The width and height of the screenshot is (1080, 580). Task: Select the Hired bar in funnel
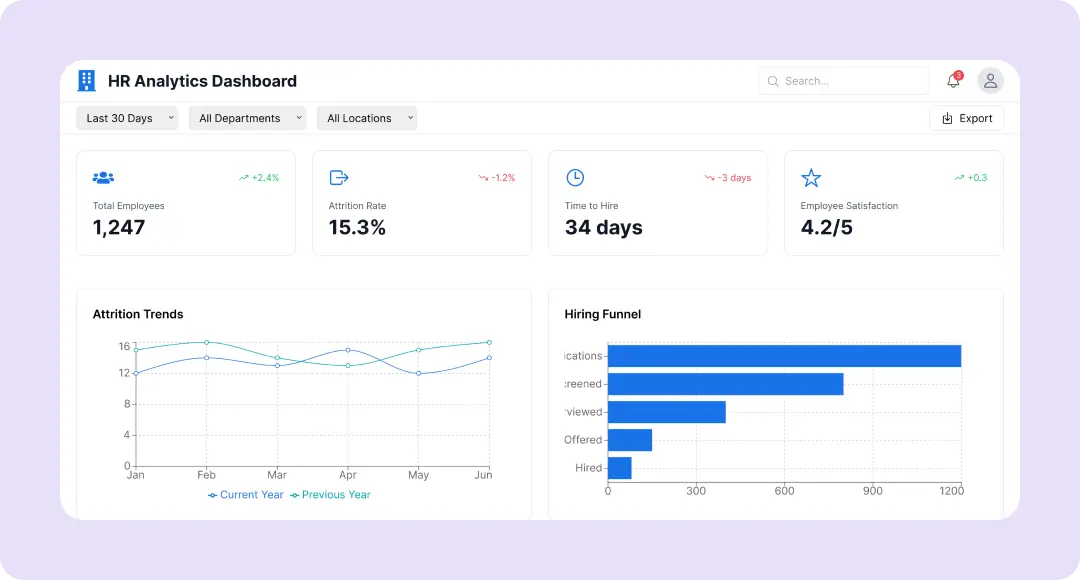point(620,468)
